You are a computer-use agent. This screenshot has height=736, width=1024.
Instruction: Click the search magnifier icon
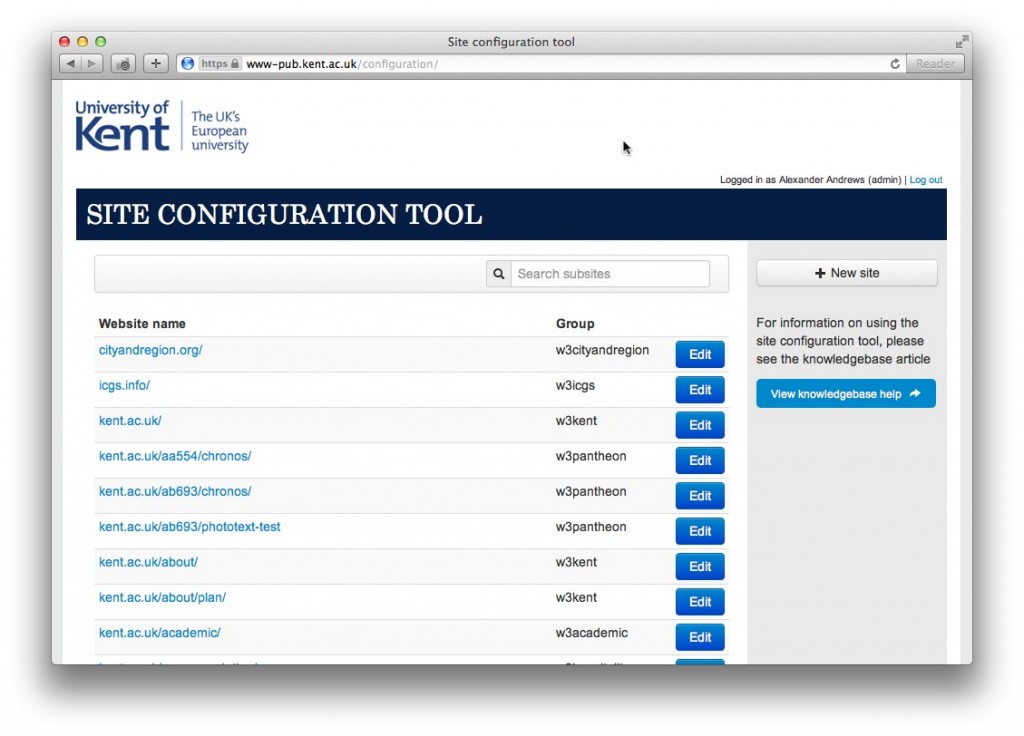pyautogui.click(x=498, y=274)
